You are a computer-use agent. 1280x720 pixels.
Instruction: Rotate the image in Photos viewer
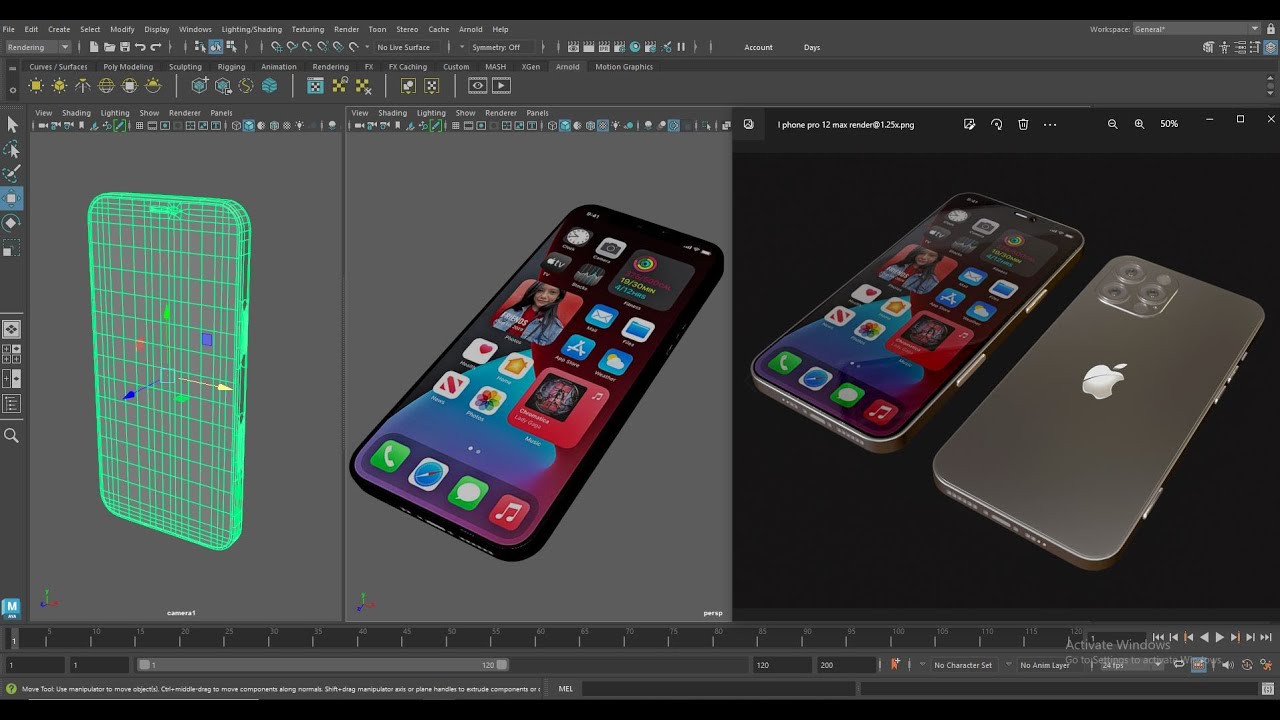coord(996,124)
